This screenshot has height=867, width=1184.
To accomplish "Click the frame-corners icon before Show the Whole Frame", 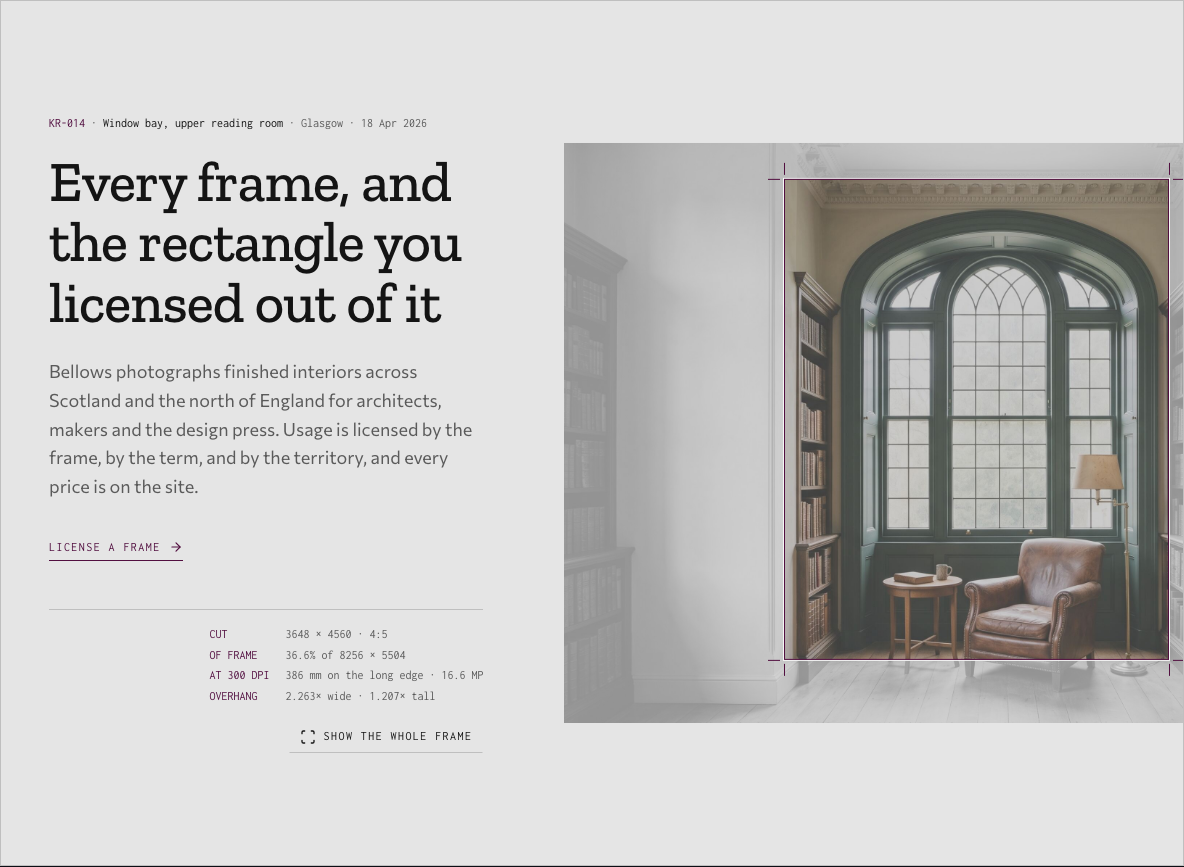I will click(308, 736).
